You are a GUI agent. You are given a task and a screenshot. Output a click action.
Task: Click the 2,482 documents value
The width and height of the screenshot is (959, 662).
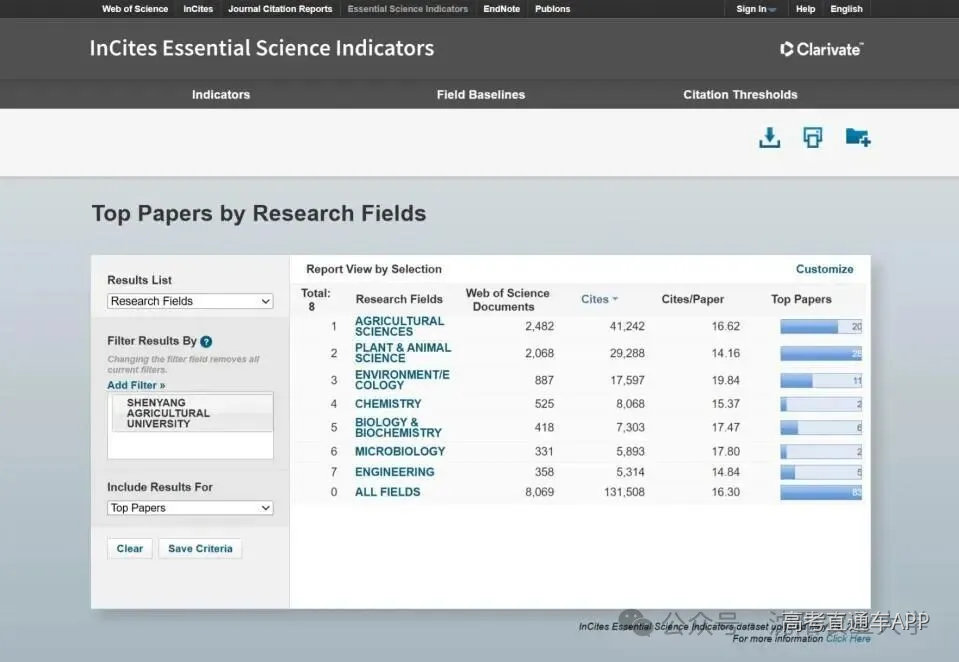(539, 326)
